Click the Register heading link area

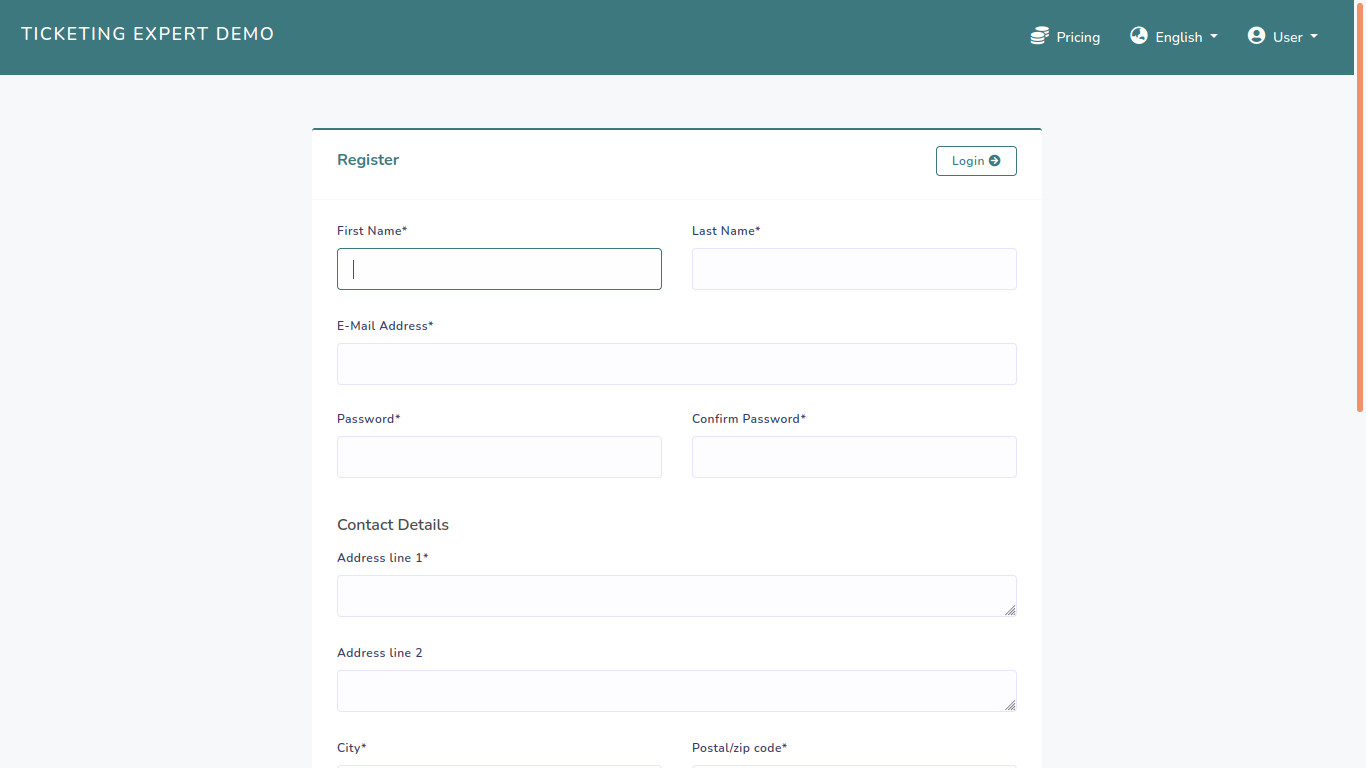(368, 159)
